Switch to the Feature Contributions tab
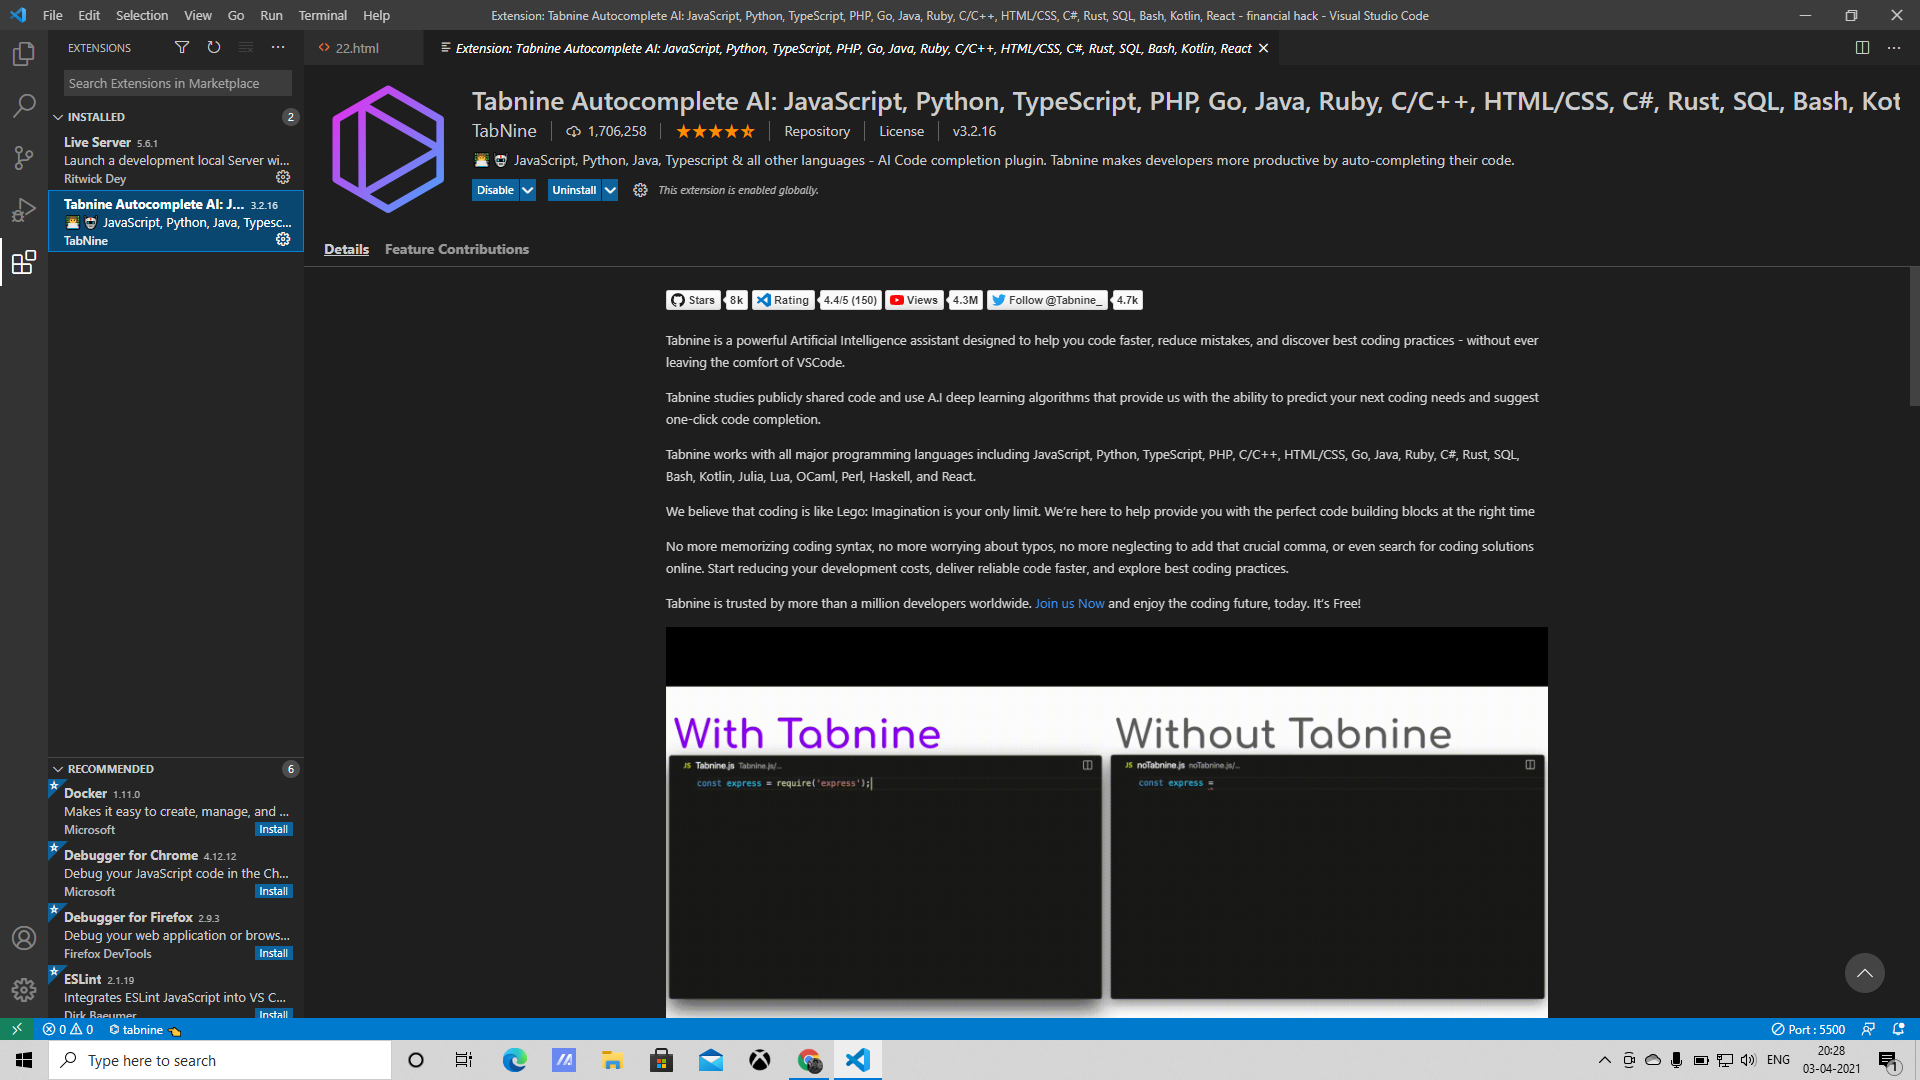 pos(456,249)
